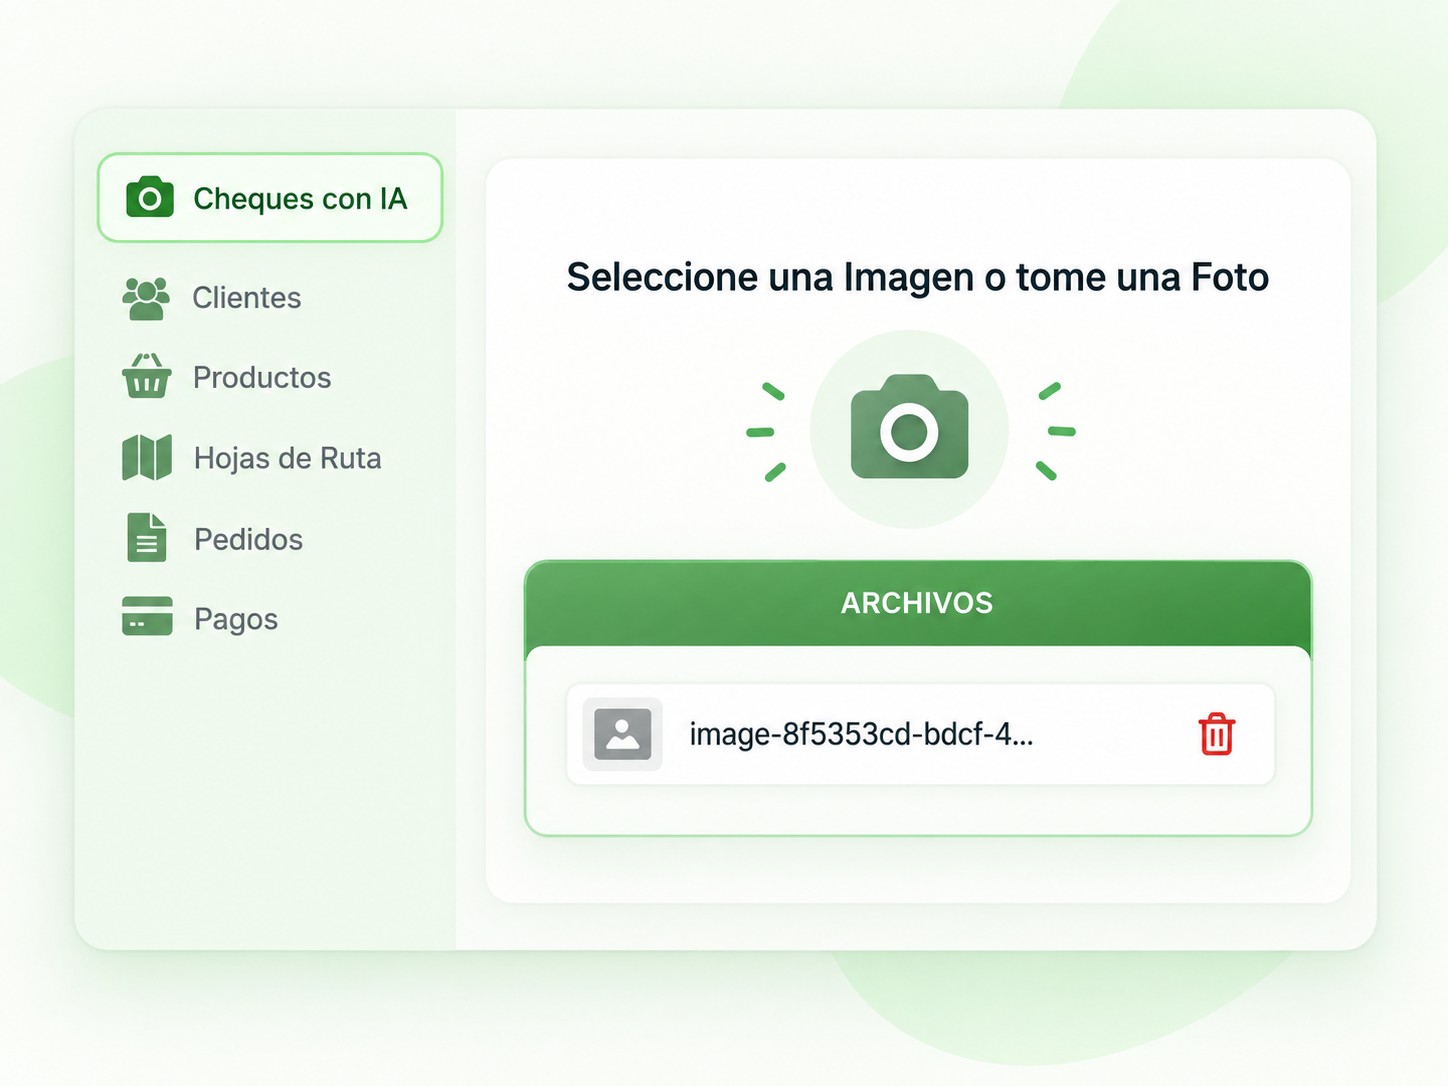
Task: Tap the large camera icon to take photo
Action: click(x=909, y=428)
